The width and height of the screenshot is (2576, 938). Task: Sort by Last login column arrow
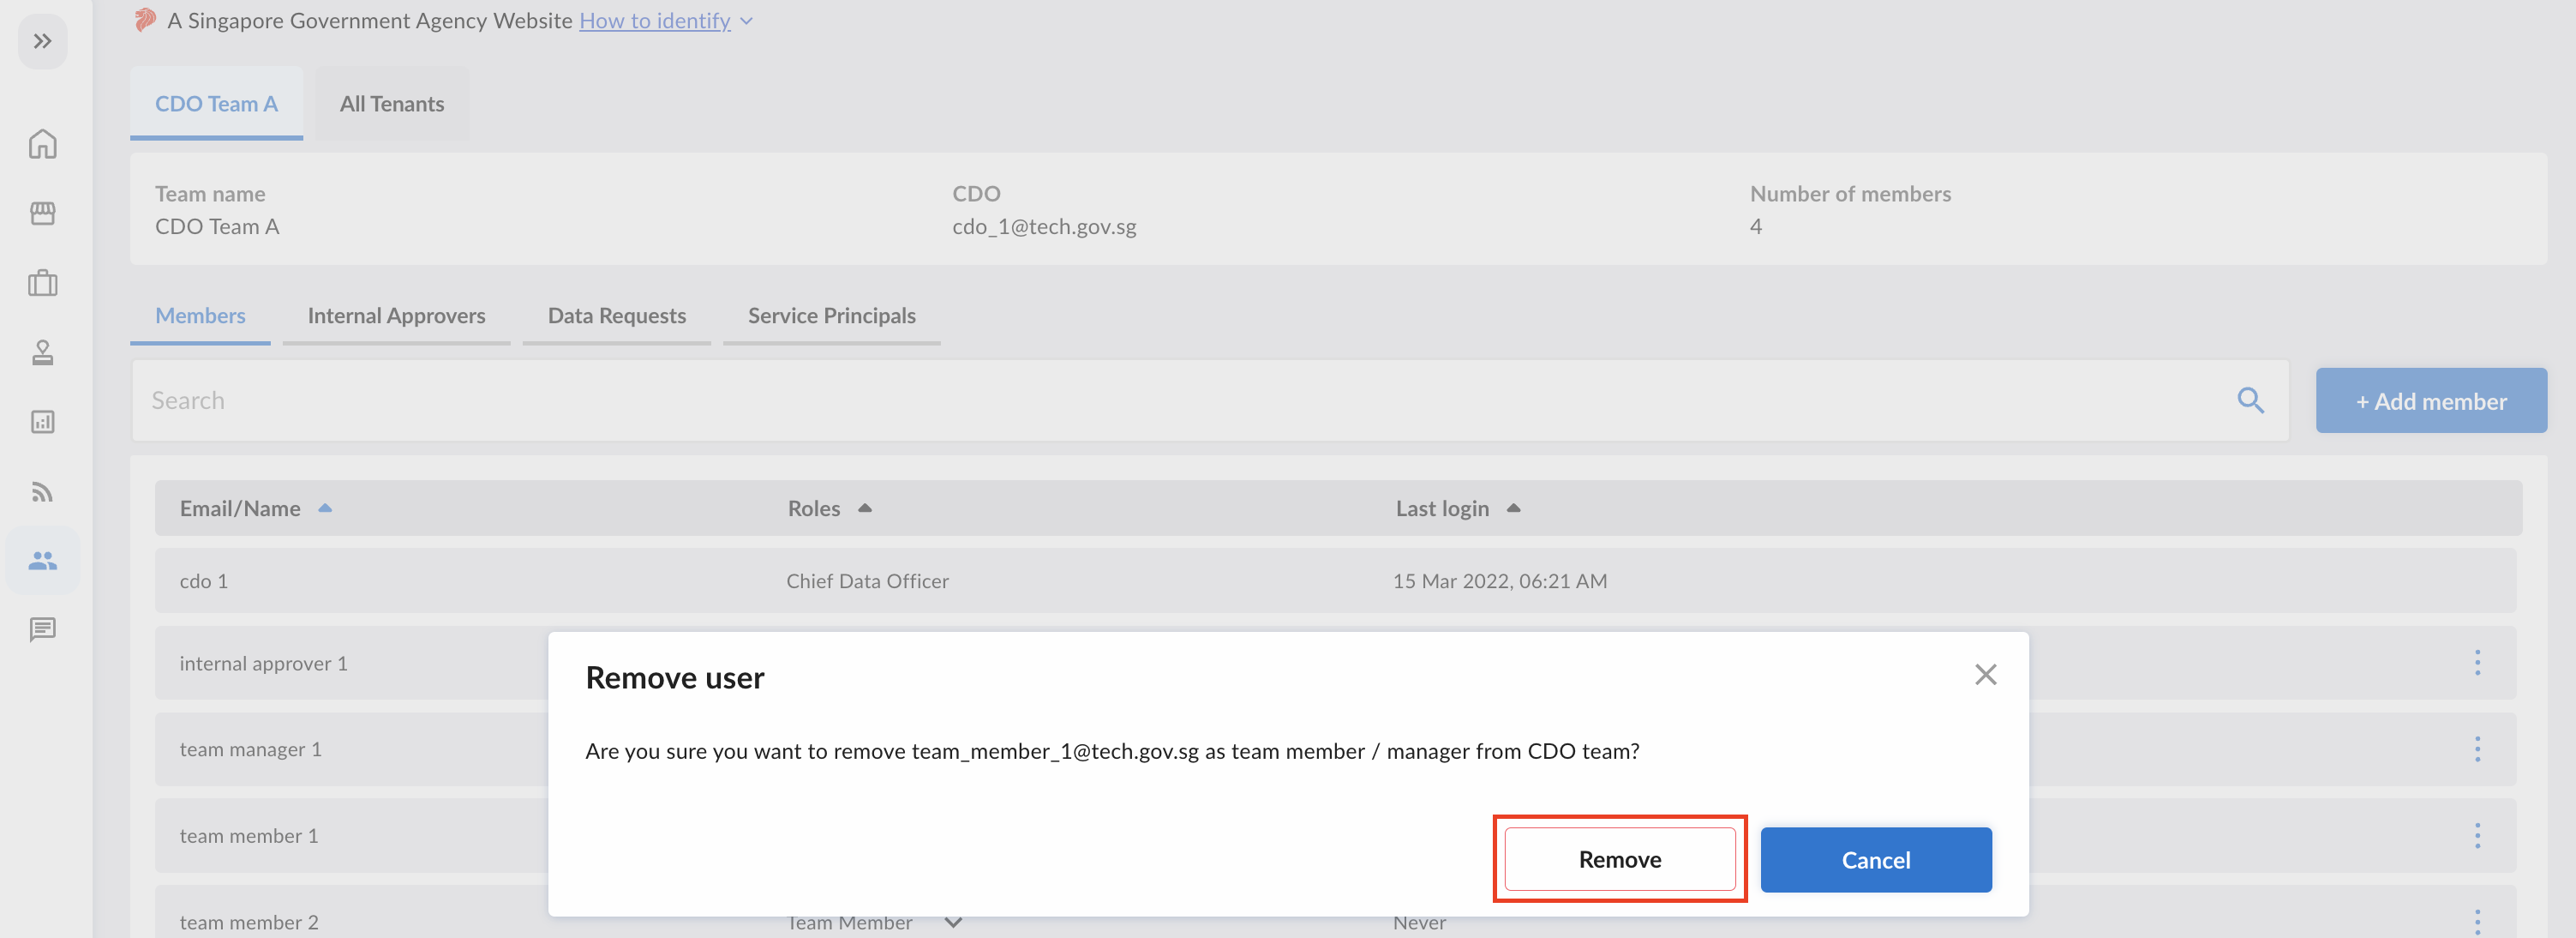1513,508
